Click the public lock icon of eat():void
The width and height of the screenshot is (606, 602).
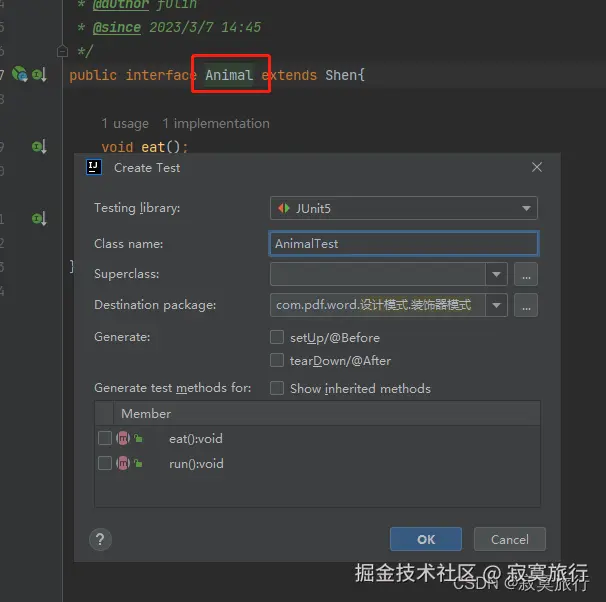point(138,438)
